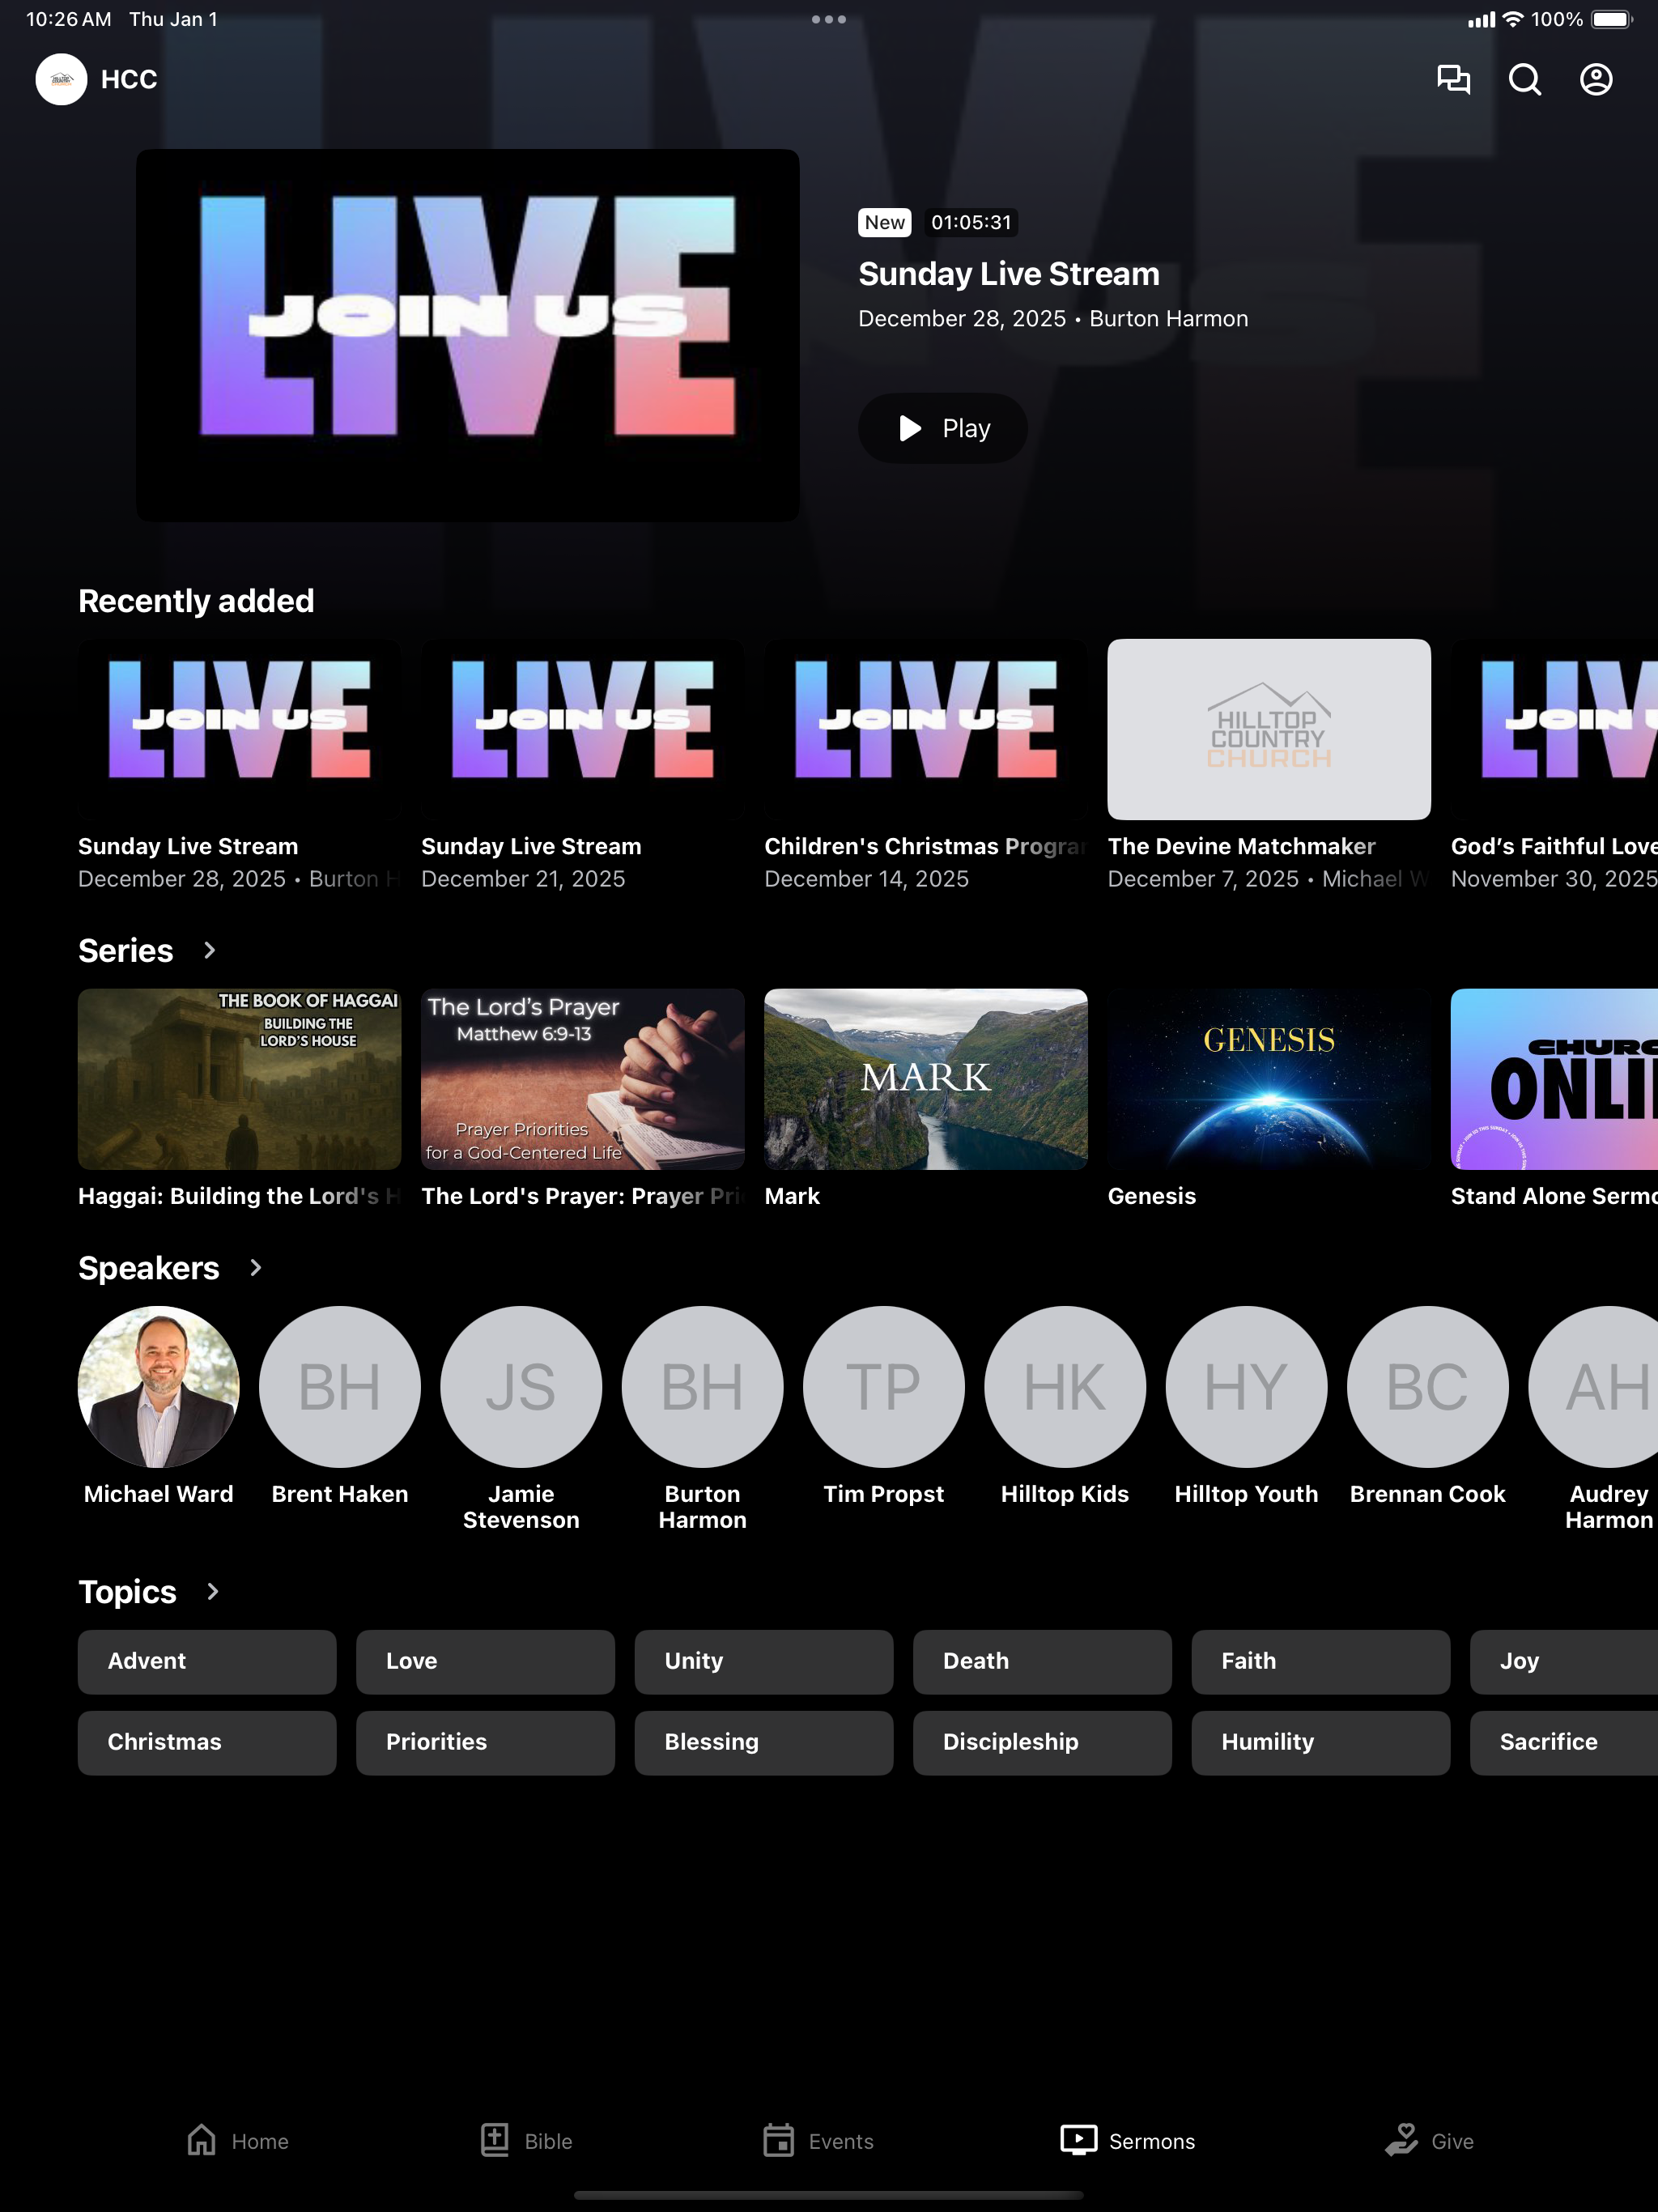The width and height of the screenshot is (1658, 2212).
Task: Open the chat messages icon
Action: [x=1453, y=79]
